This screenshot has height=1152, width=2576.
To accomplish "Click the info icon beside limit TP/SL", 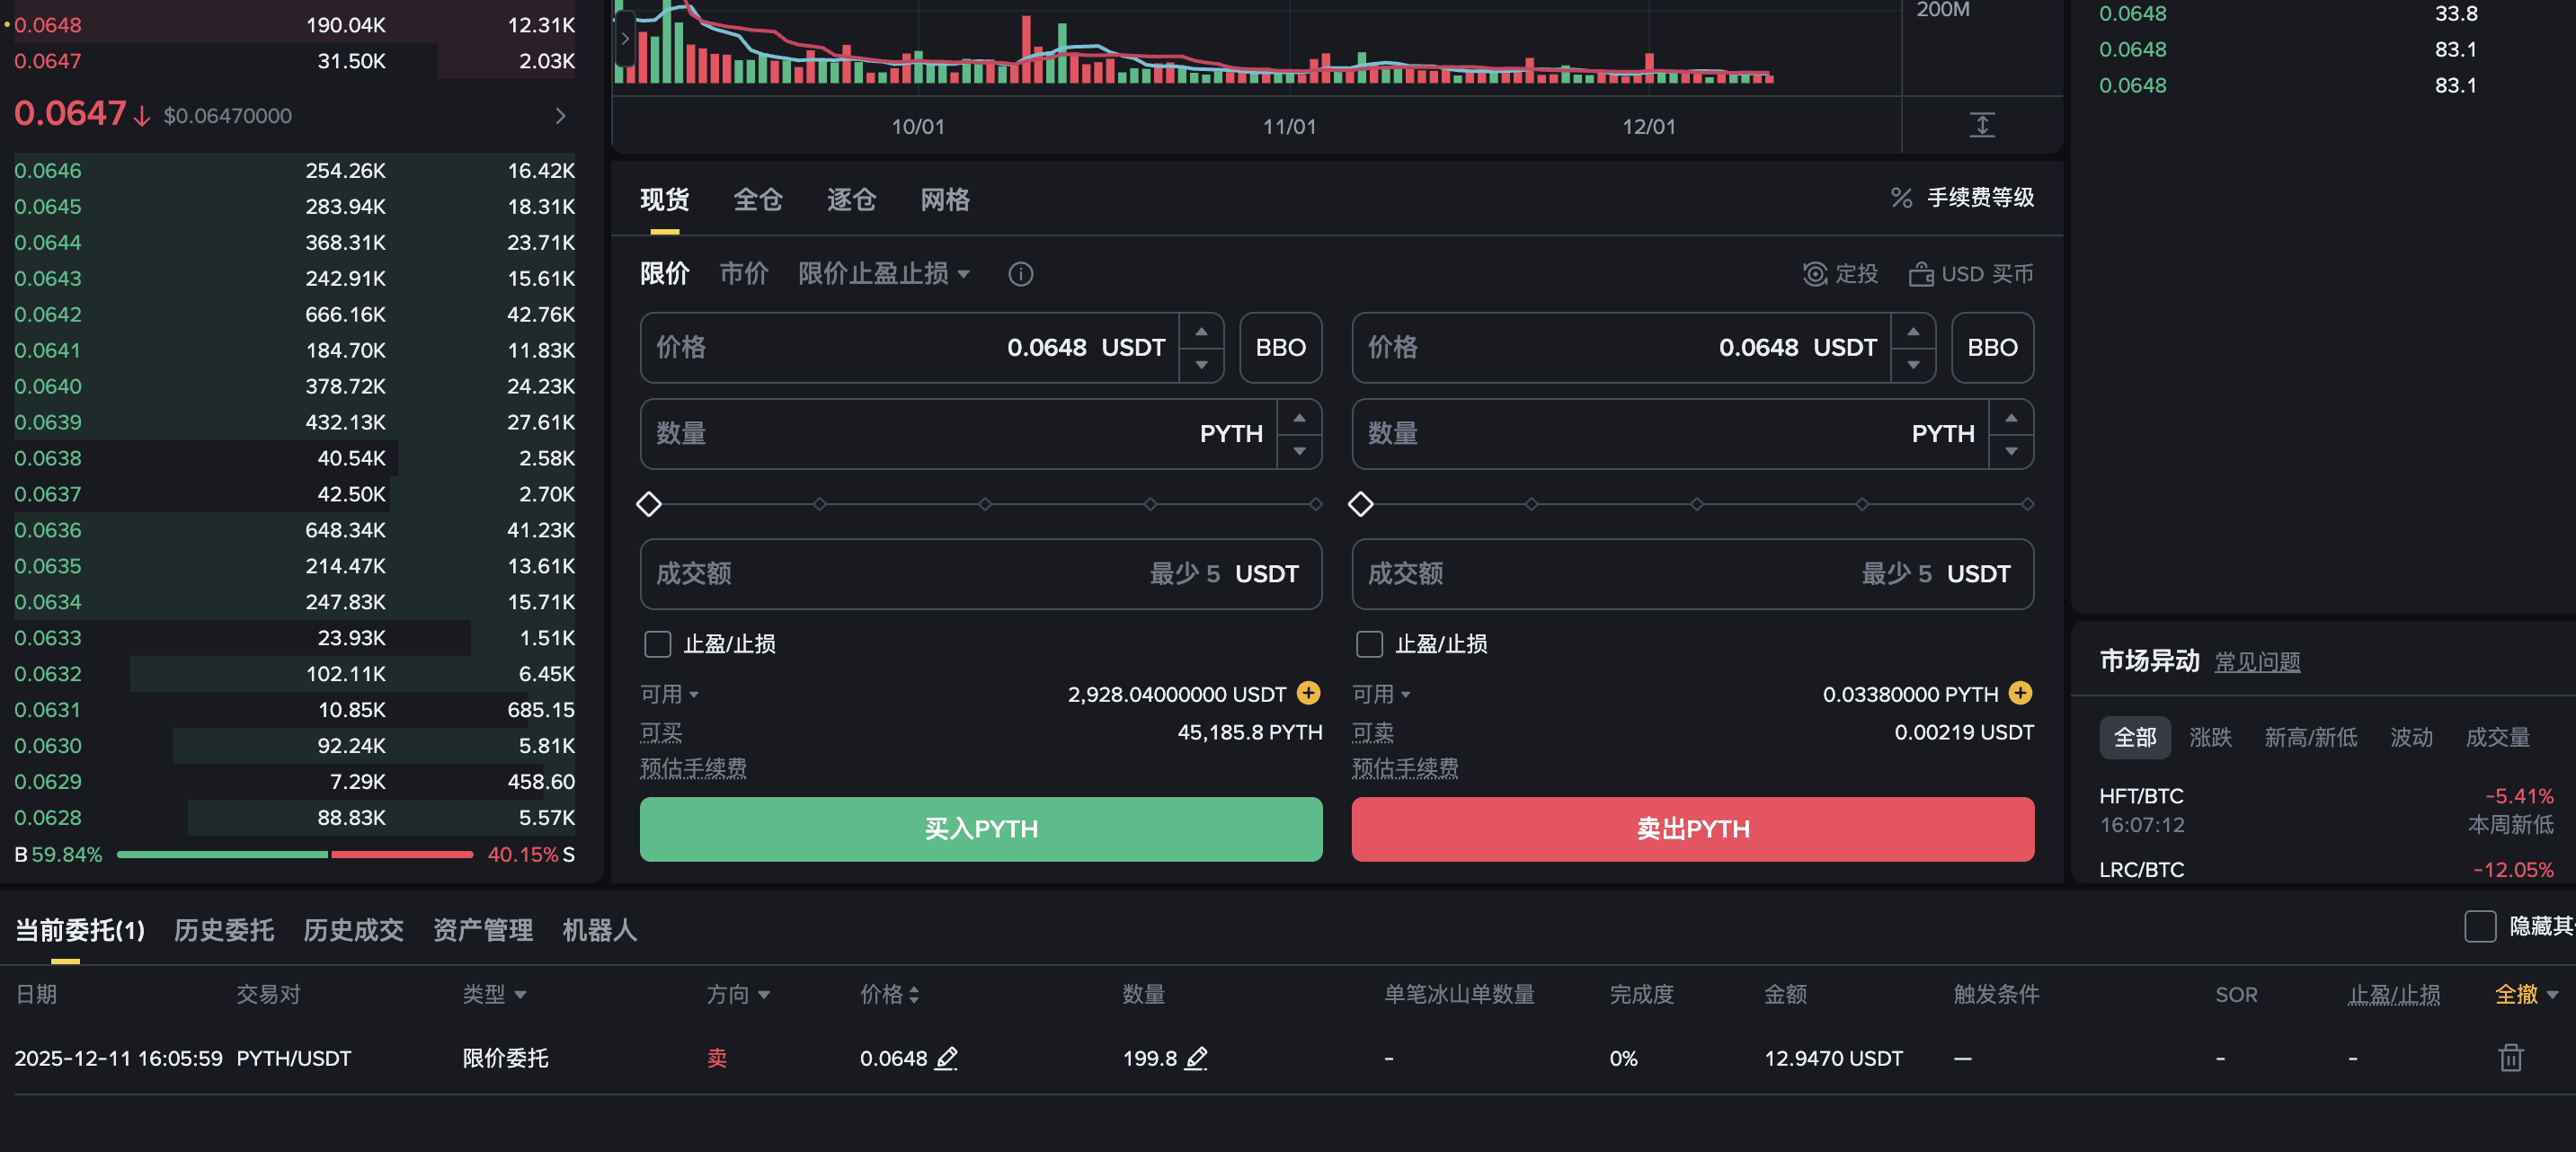I will pos(1020,274).
